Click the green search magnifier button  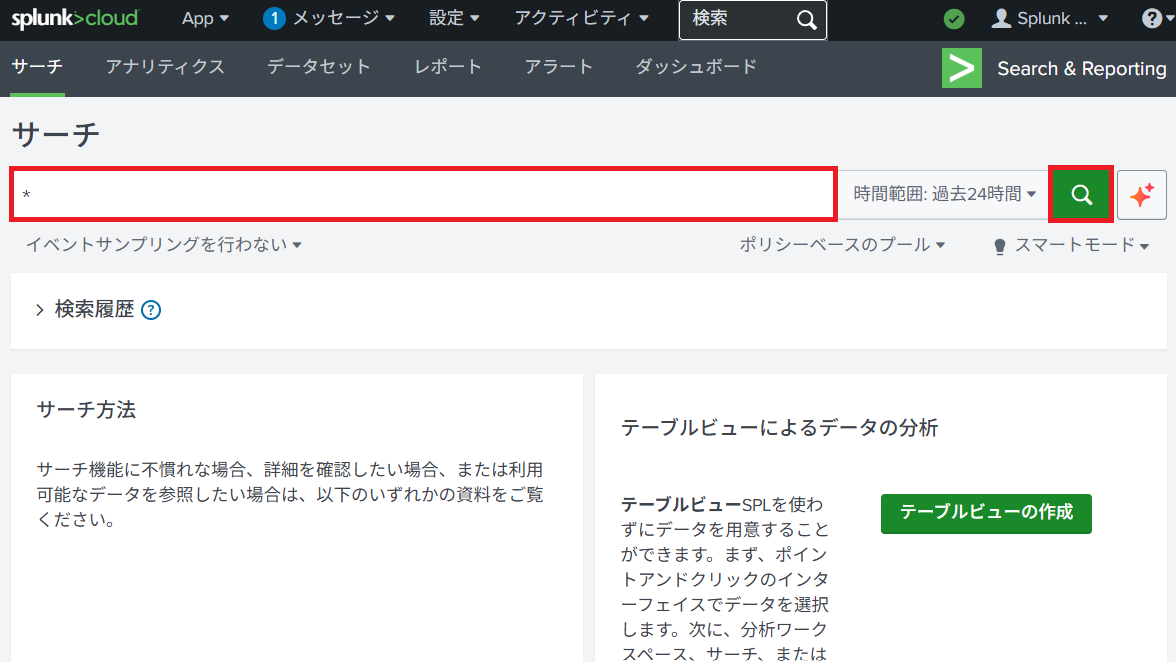[1080, 194]
